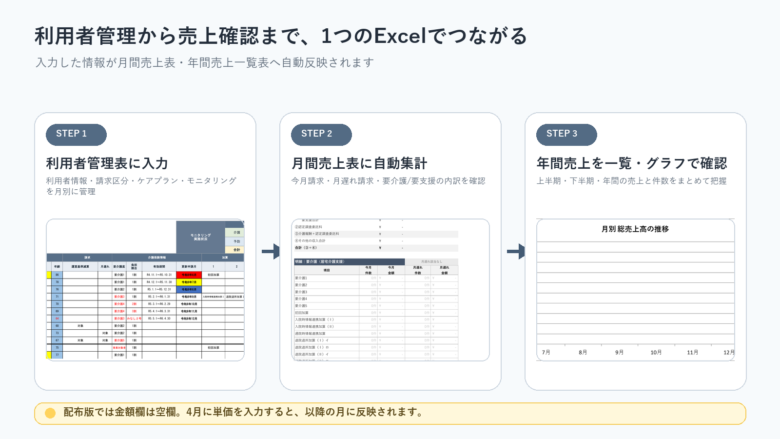Click the main title about 1つのExcel
Image resolution: width=780 pixels, height=439 pixels.
pyautogui.click(x=281, y=36)
